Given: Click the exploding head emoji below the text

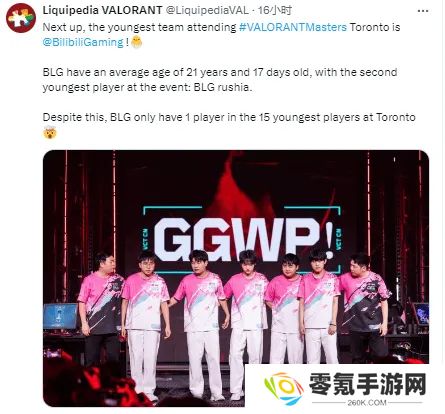Looking at the screenshot, I should [50, 133].
